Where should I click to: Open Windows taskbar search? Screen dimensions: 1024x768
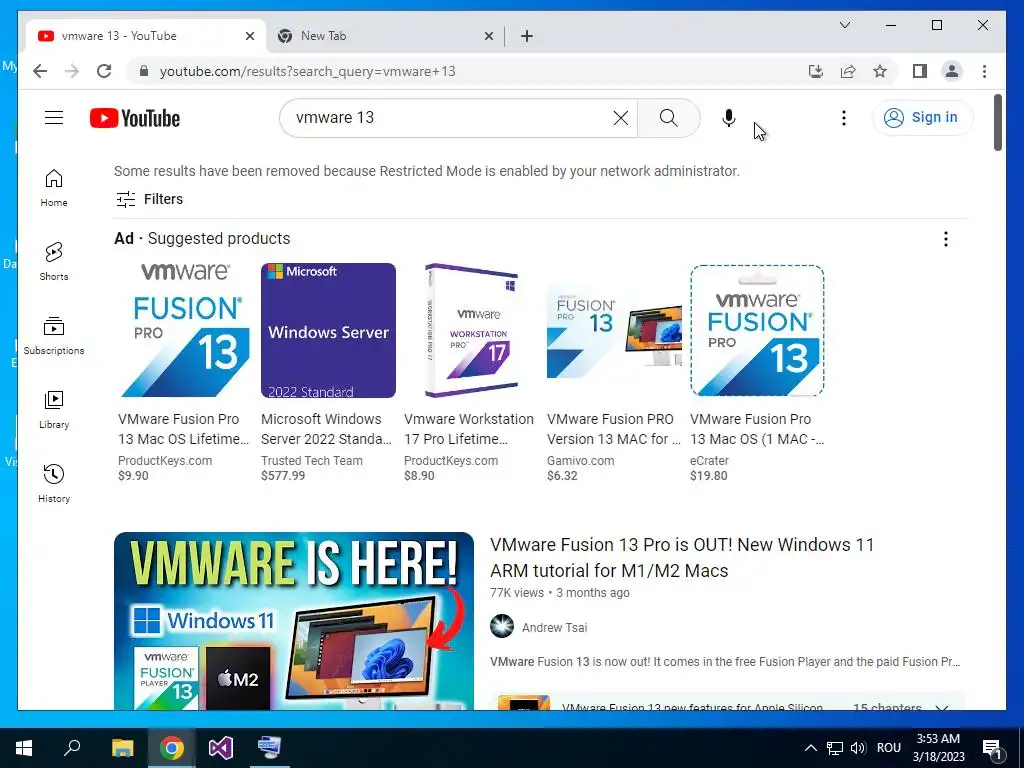tap(72, 748)
